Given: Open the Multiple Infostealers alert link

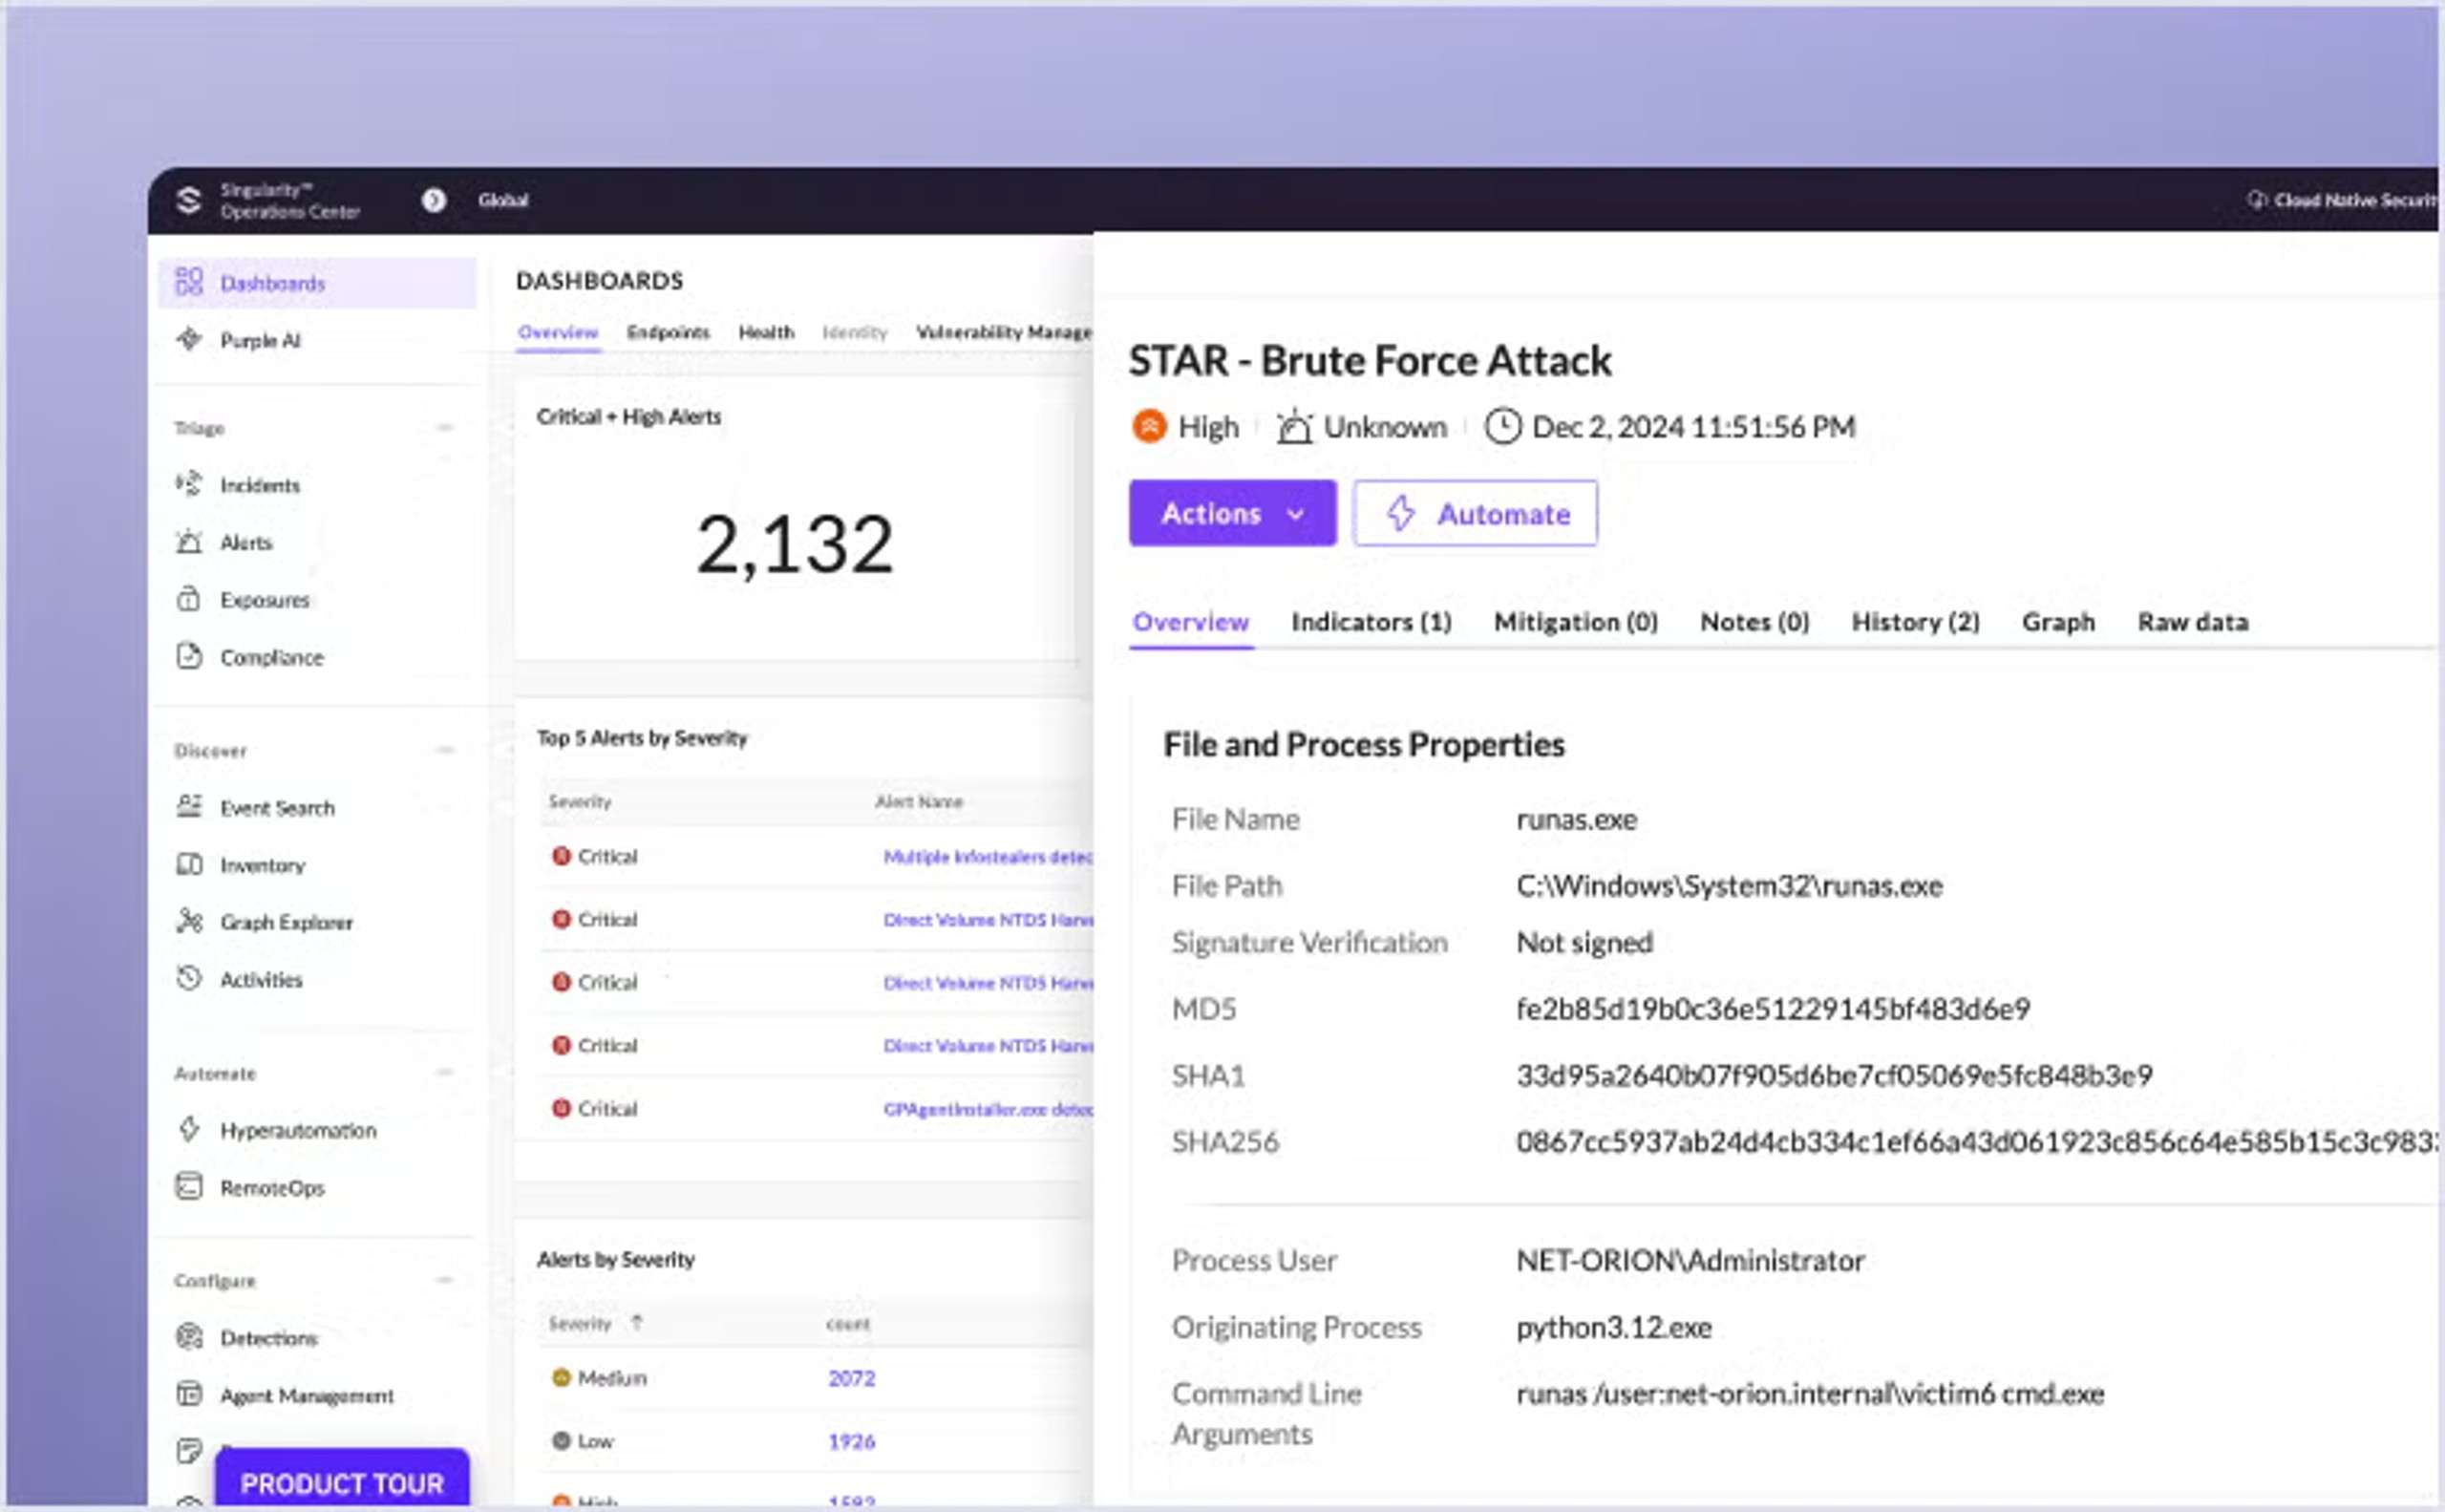Looking at the screenshot, I should point(986,856).
